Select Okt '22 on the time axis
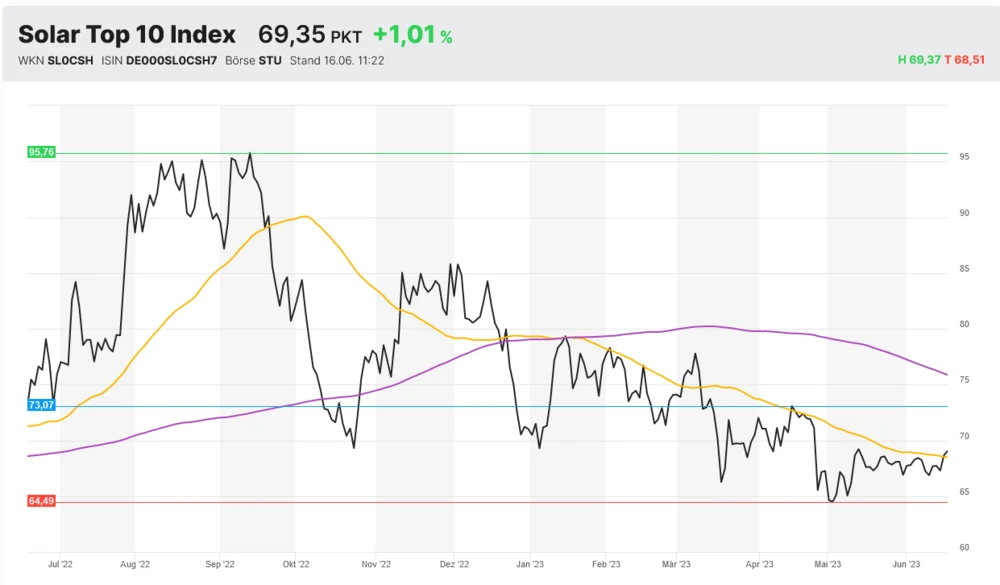Viewport: 1000px width, 585px height. pyautogui.click(x=297, y=563)
